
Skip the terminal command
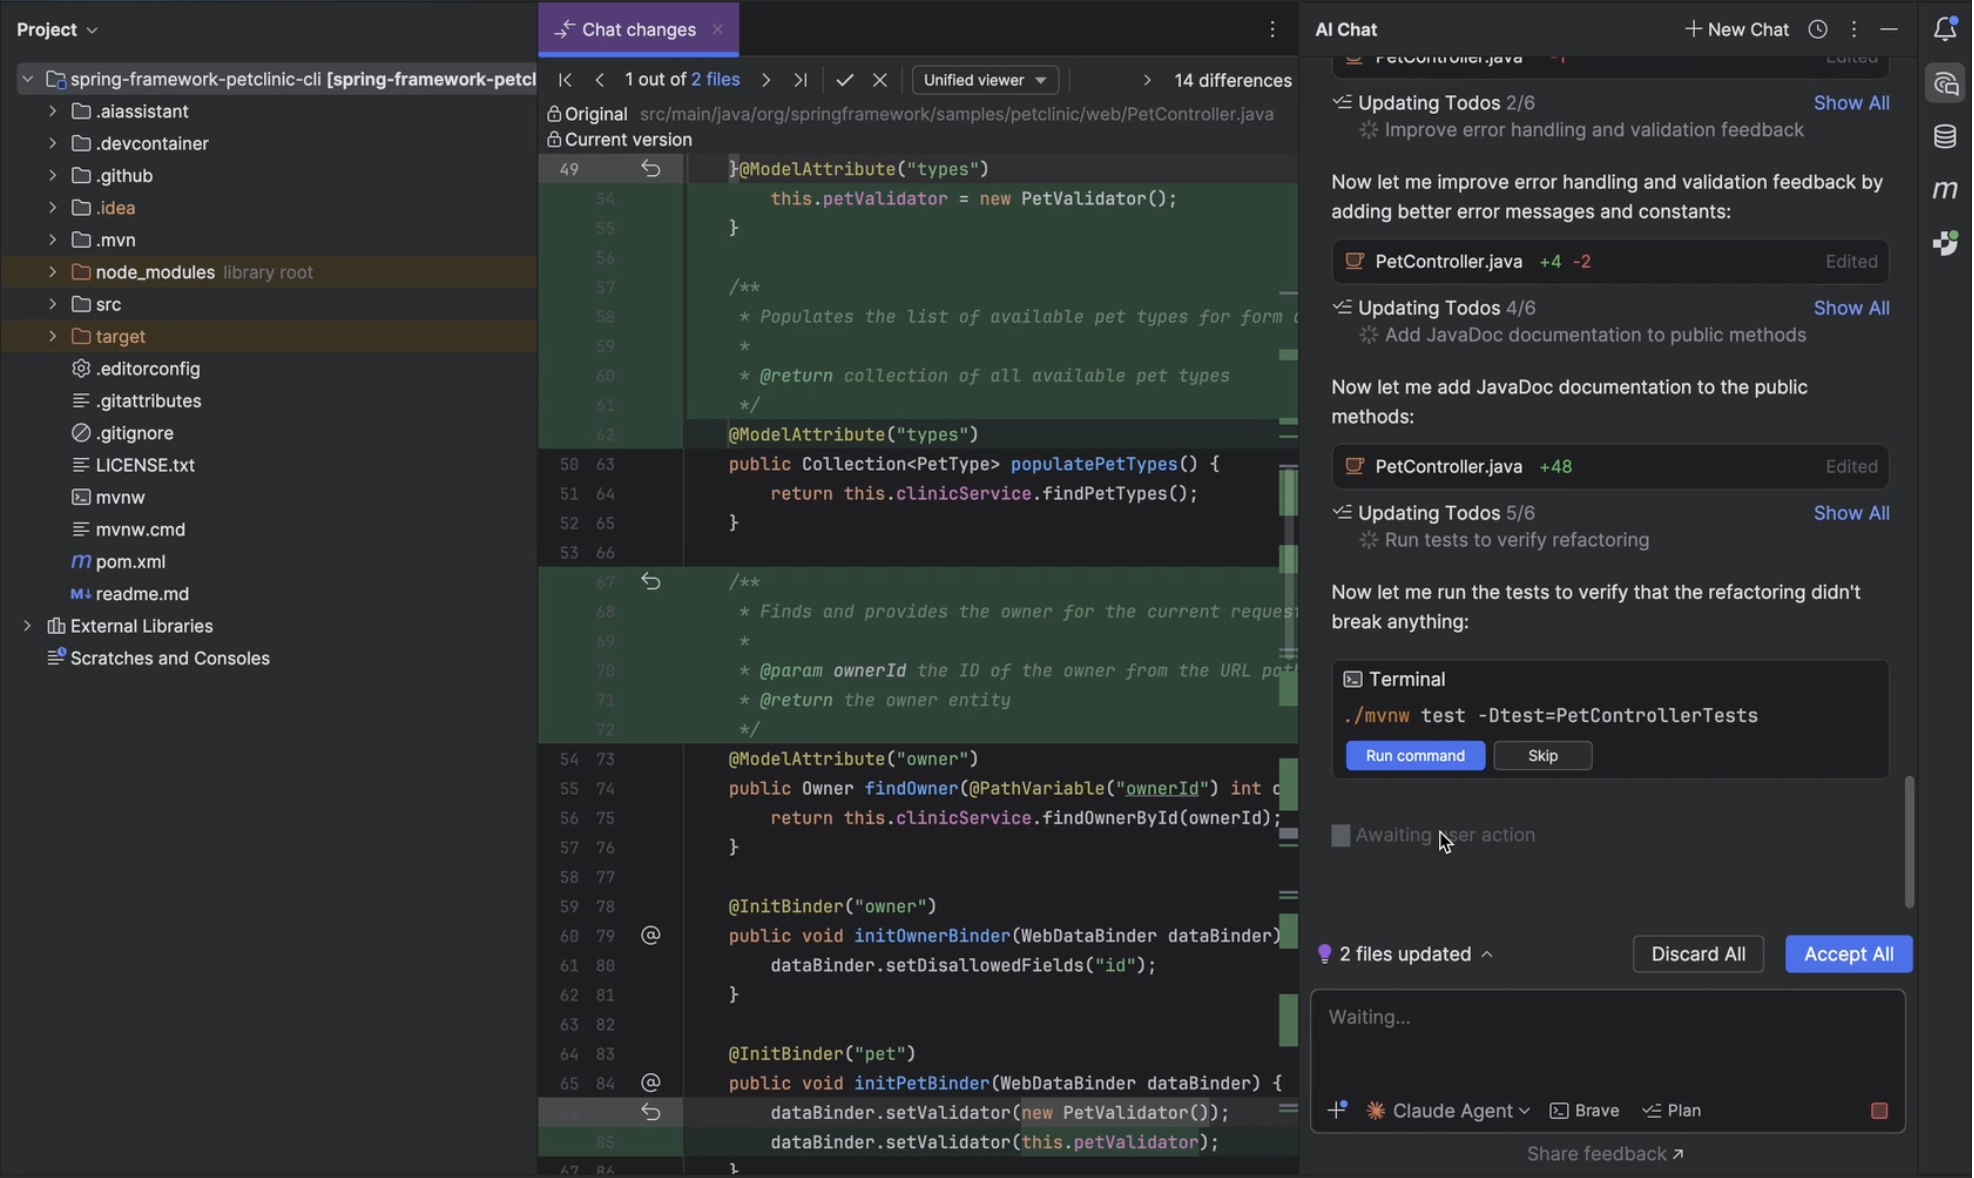(1543, 756)
